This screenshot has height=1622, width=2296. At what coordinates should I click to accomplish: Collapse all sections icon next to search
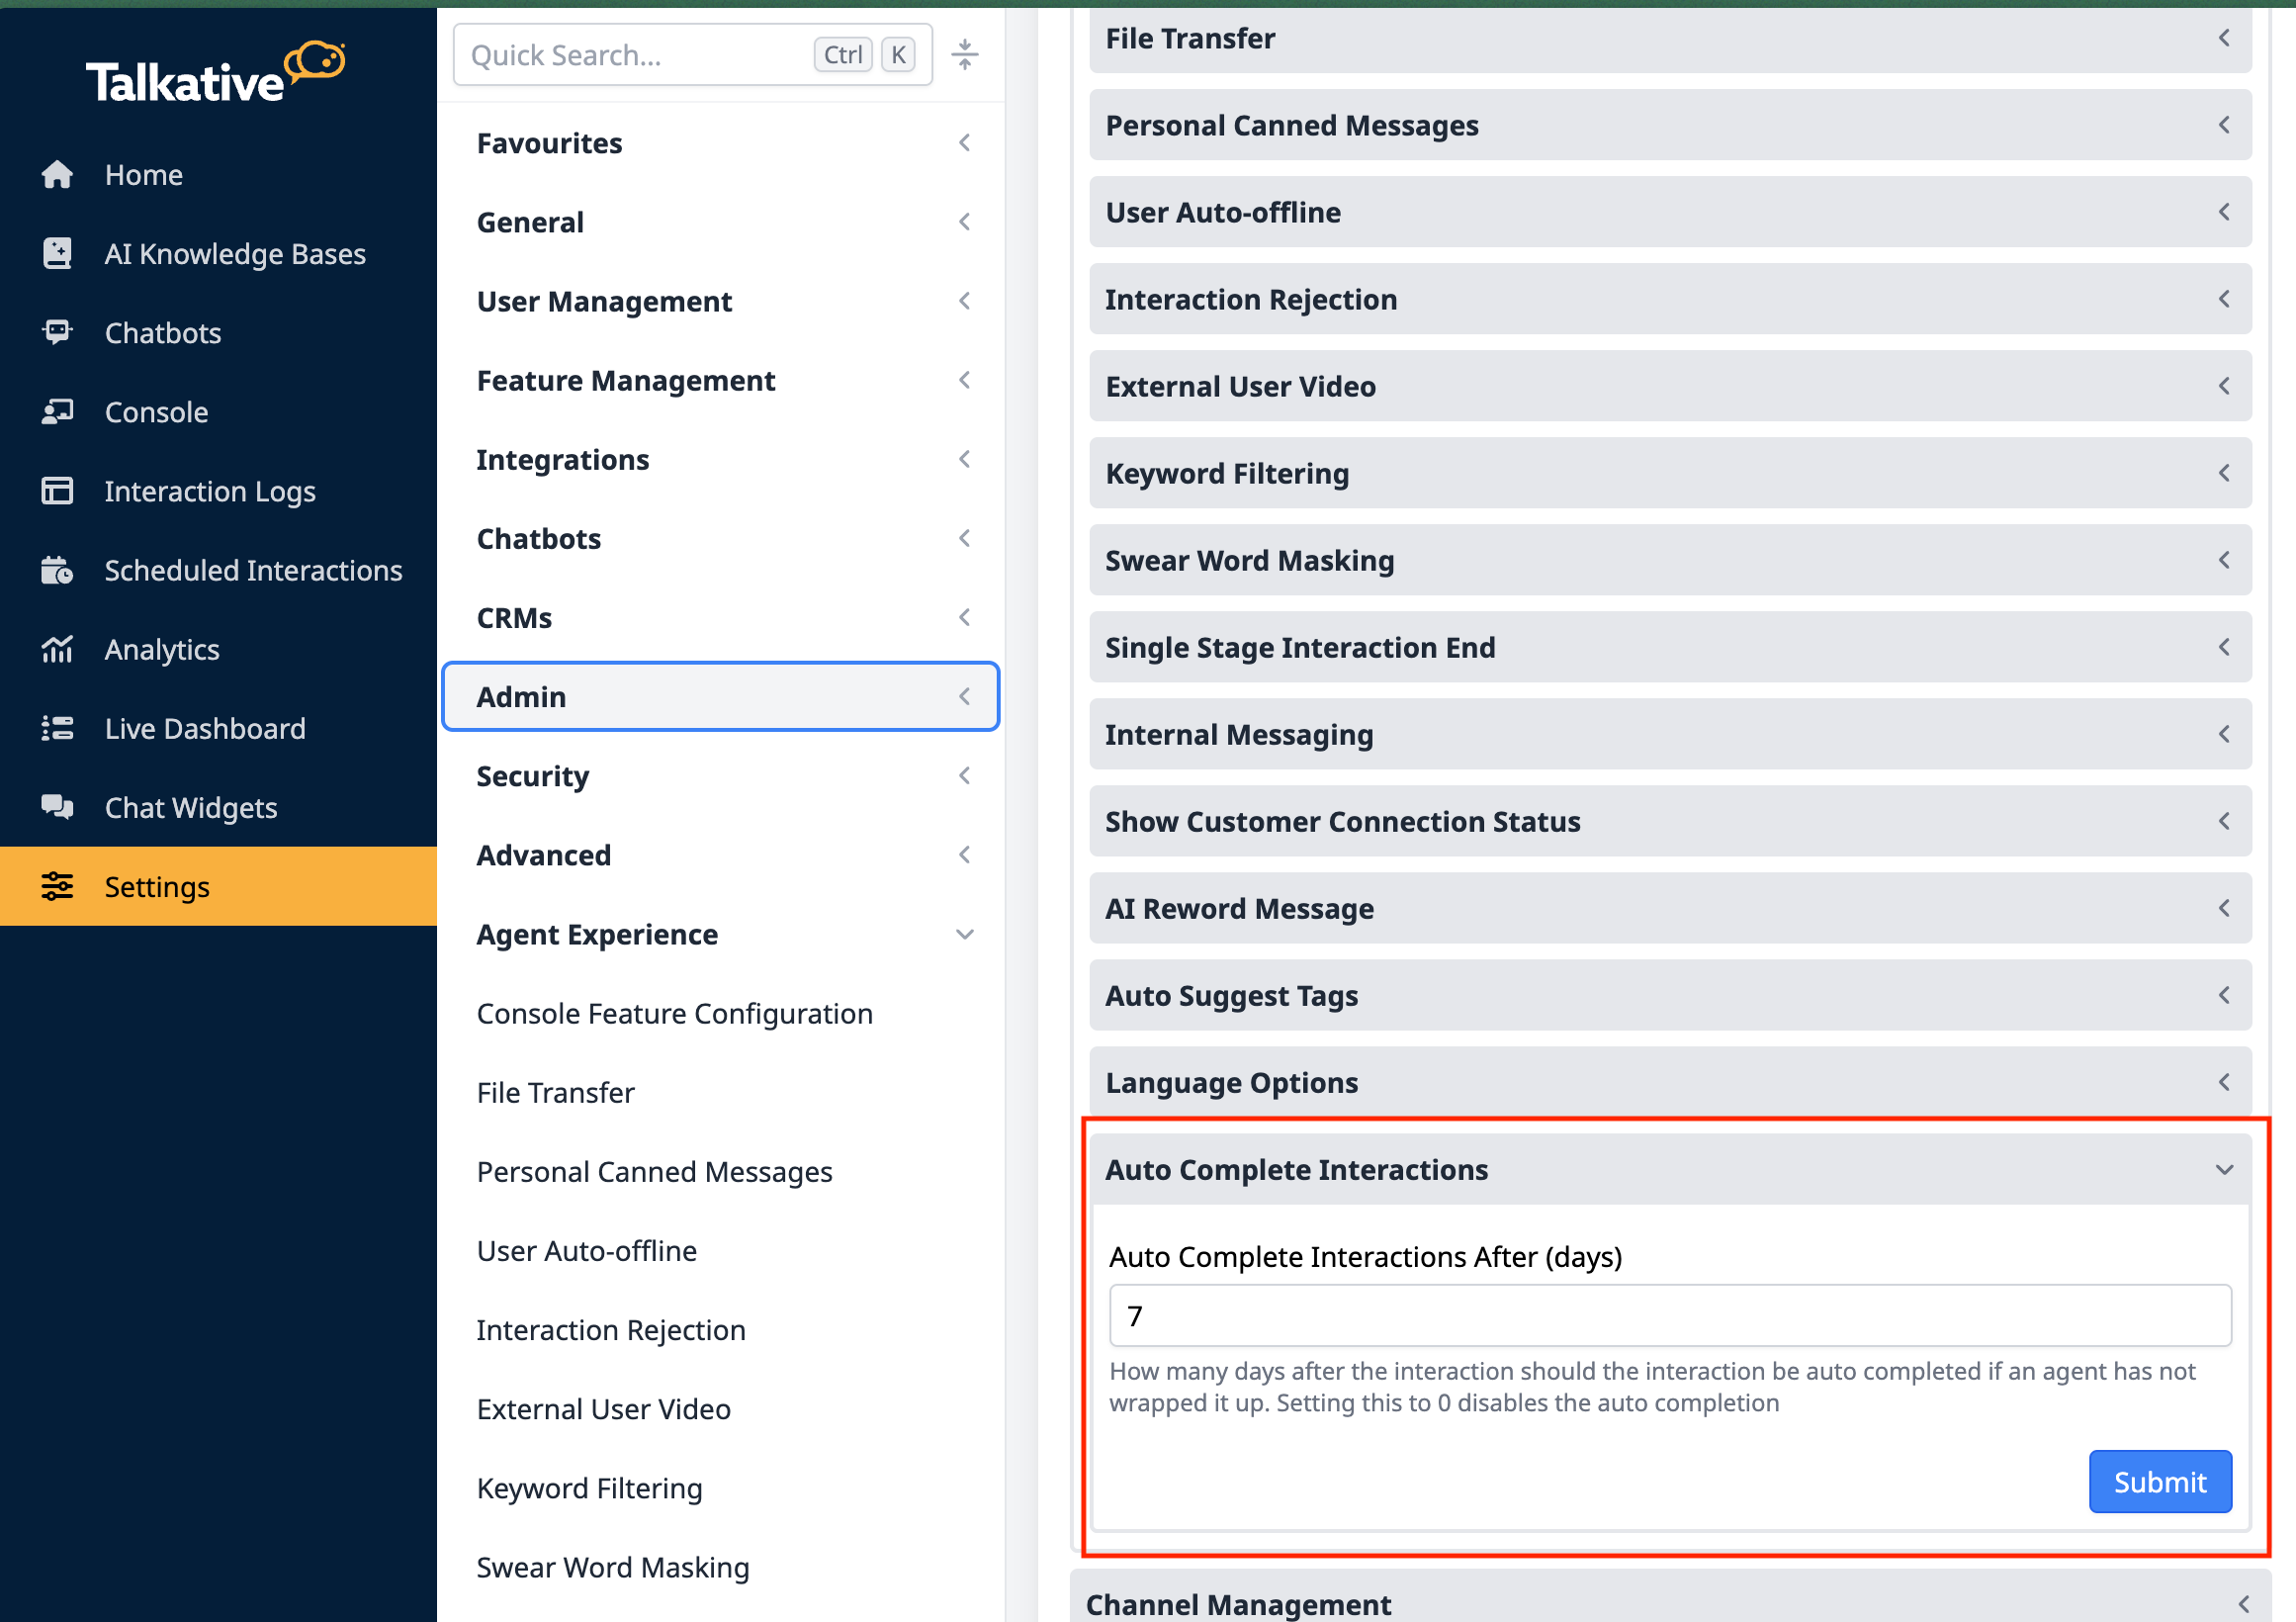(x=964, y=55)
